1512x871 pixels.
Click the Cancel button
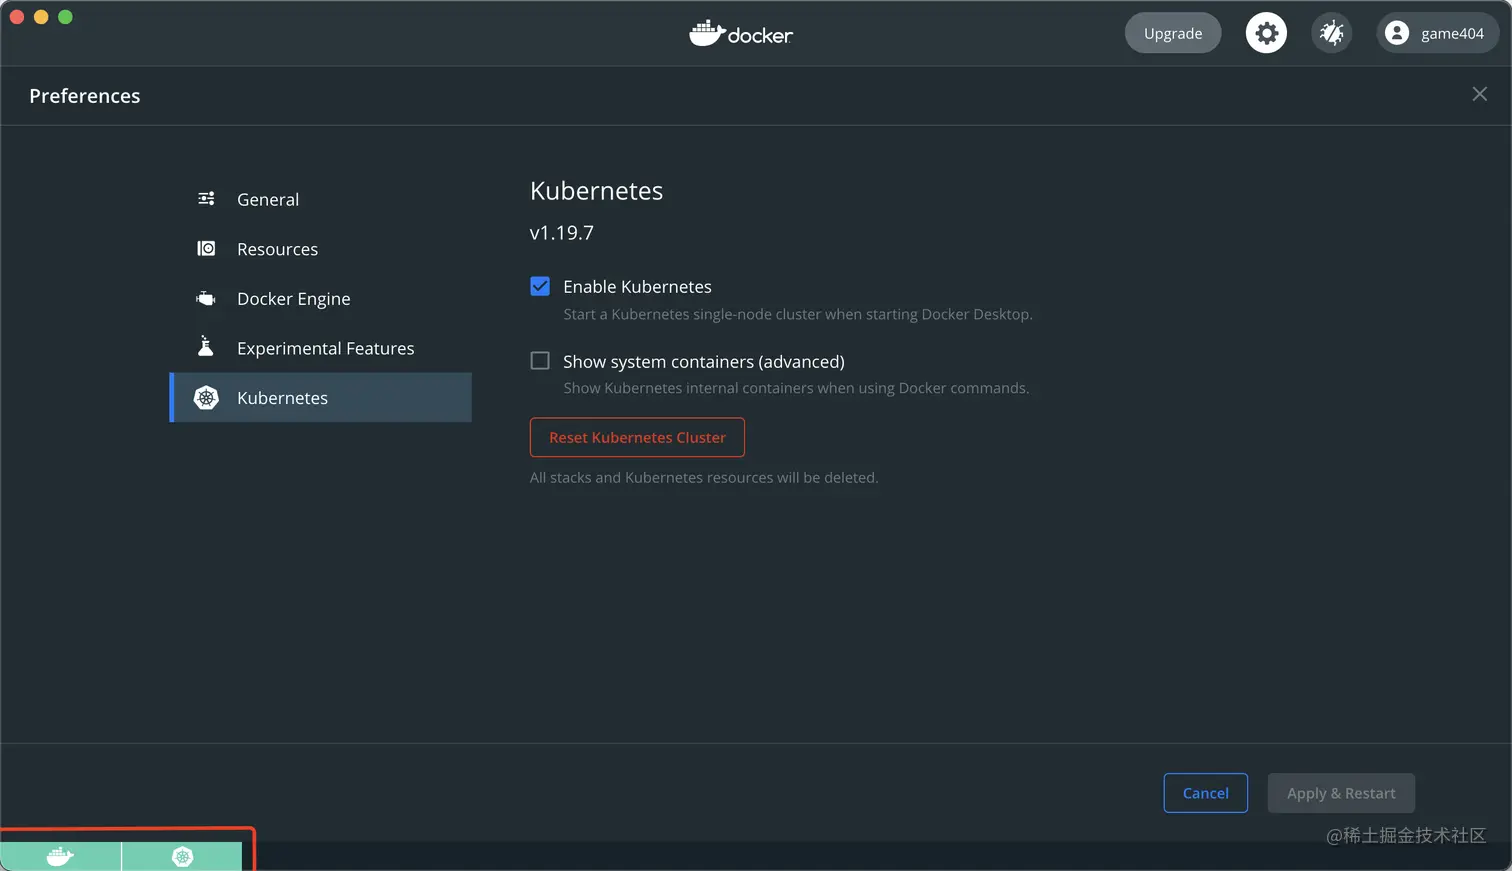pos(1205,793)
